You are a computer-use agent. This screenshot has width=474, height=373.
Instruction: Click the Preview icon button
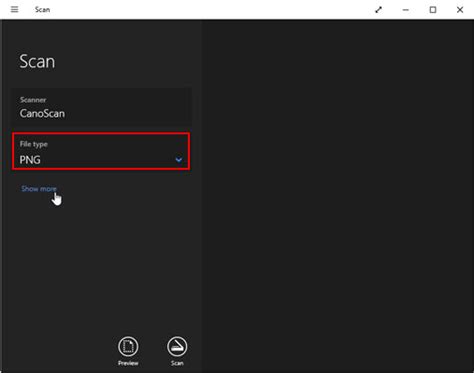click(128, 347)
